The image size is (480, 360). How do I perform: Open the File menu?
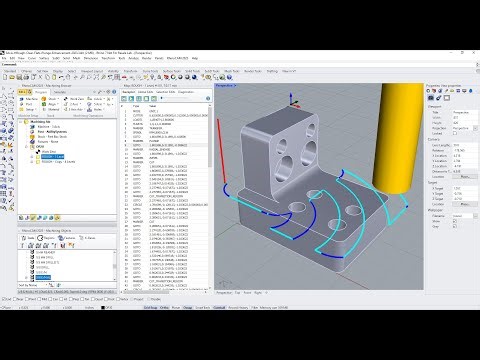click(x=4, y=58)
